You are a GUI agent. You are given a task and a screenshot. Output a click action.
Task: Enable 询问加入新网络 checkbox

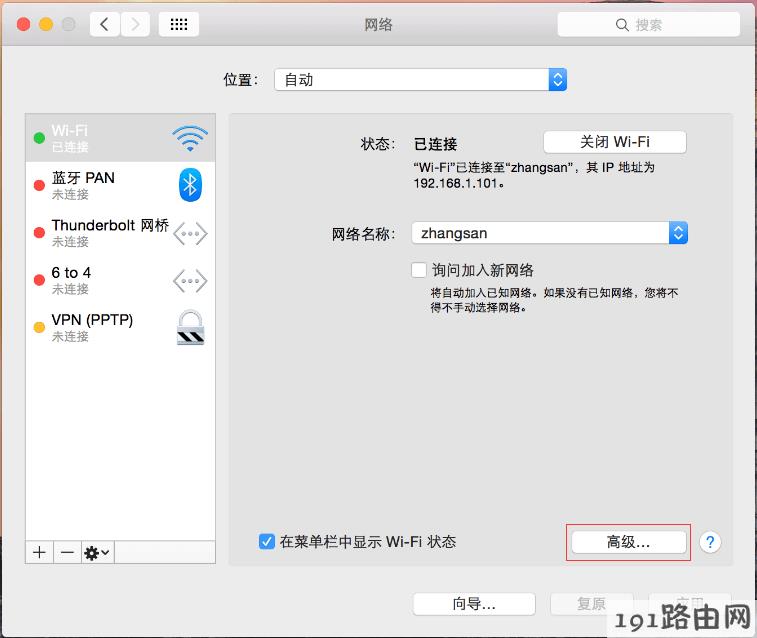419,270
